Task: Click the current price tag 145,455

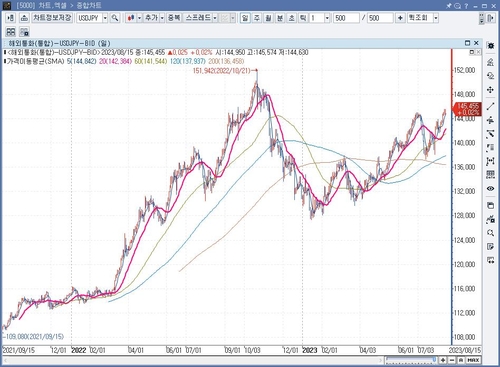Action: (x=467, y=109)
